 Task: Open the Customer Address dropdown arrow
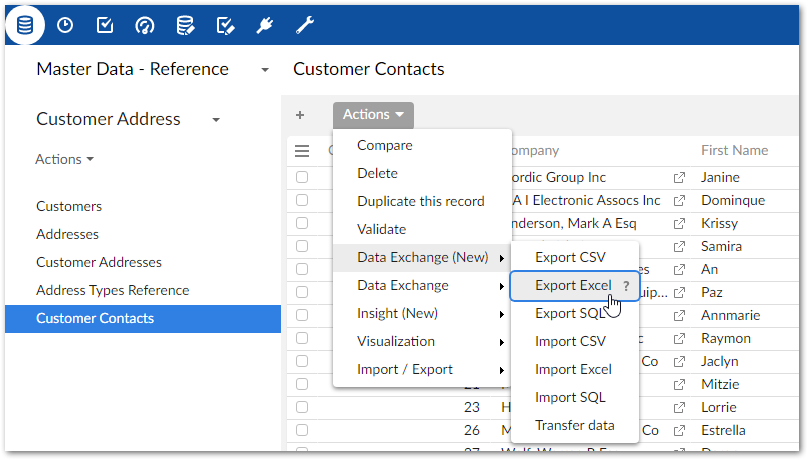pos(216,120)
